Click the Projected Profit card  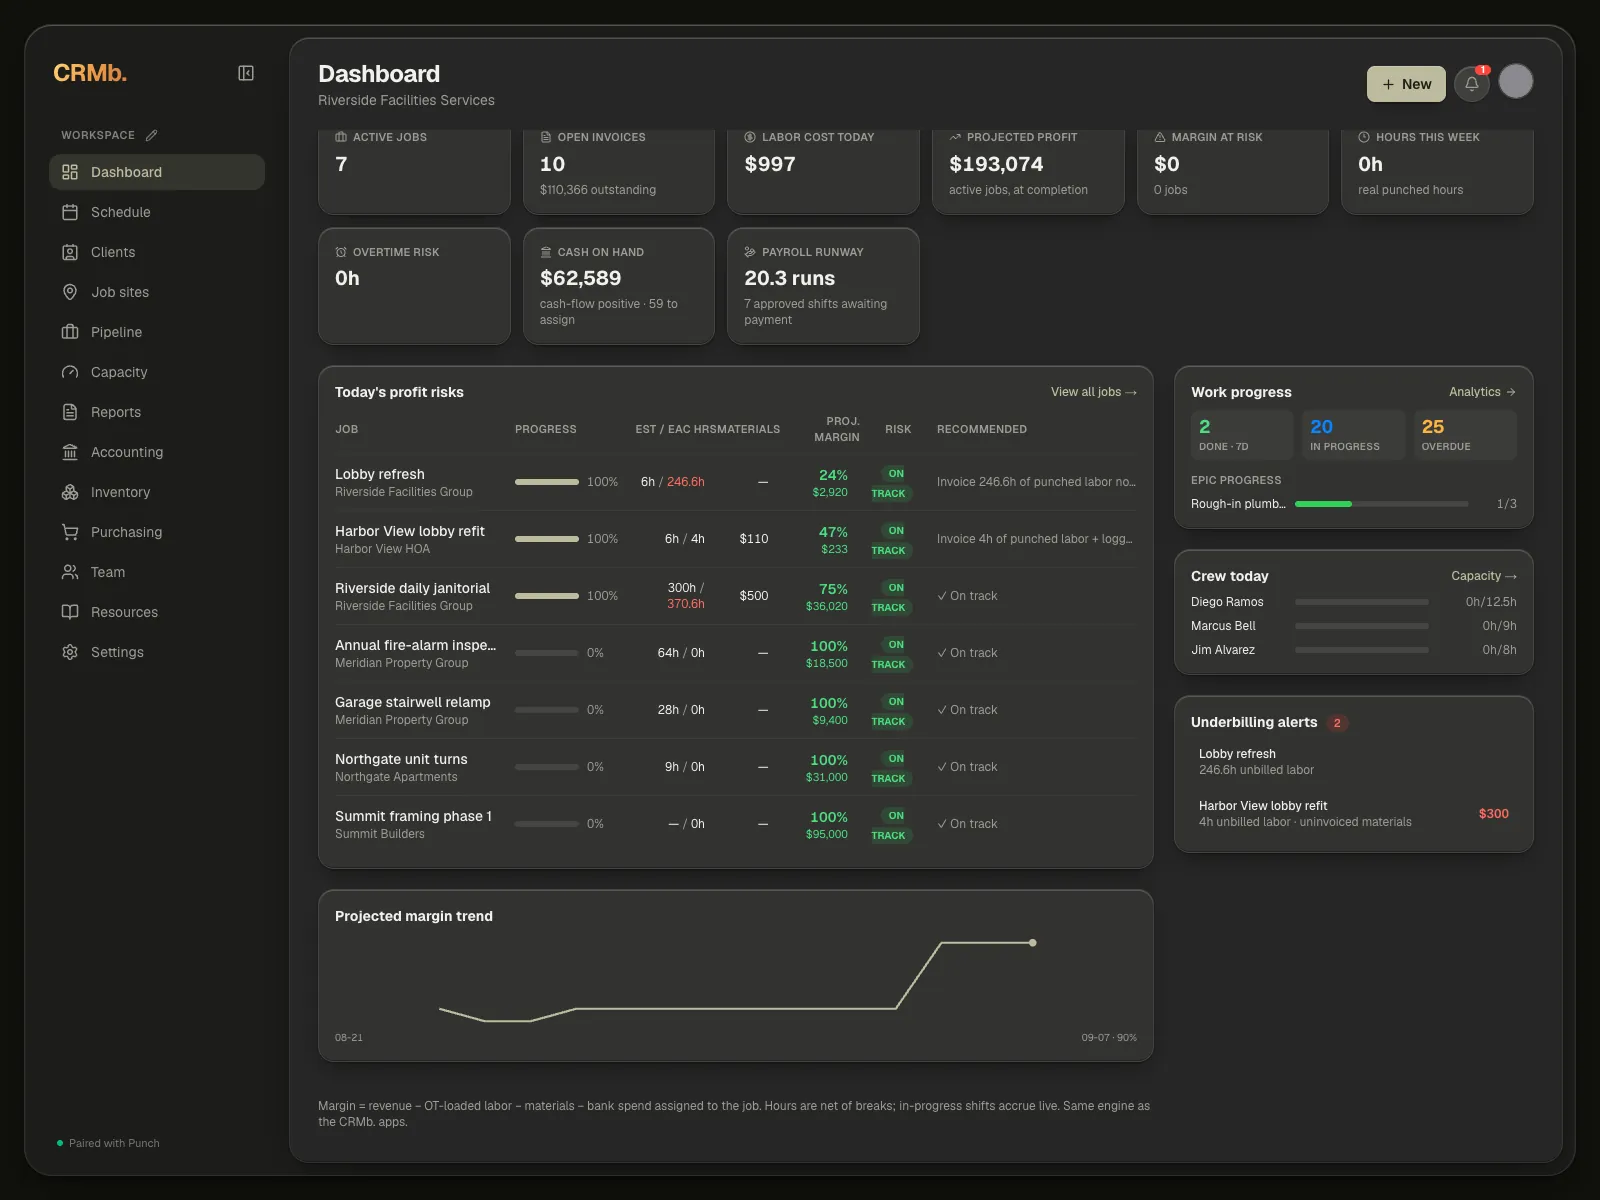[x=1028, y=170]
